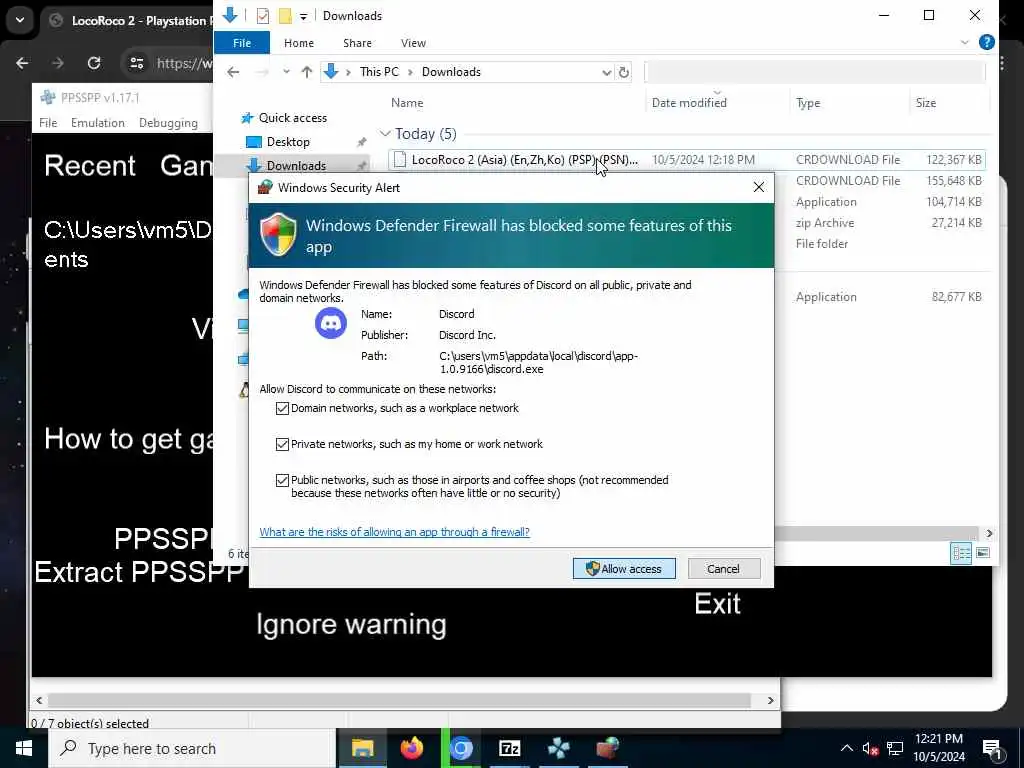Click This PC in address breadcrumb
This screenshot has width=1024, height=768.
pos(379,72)
